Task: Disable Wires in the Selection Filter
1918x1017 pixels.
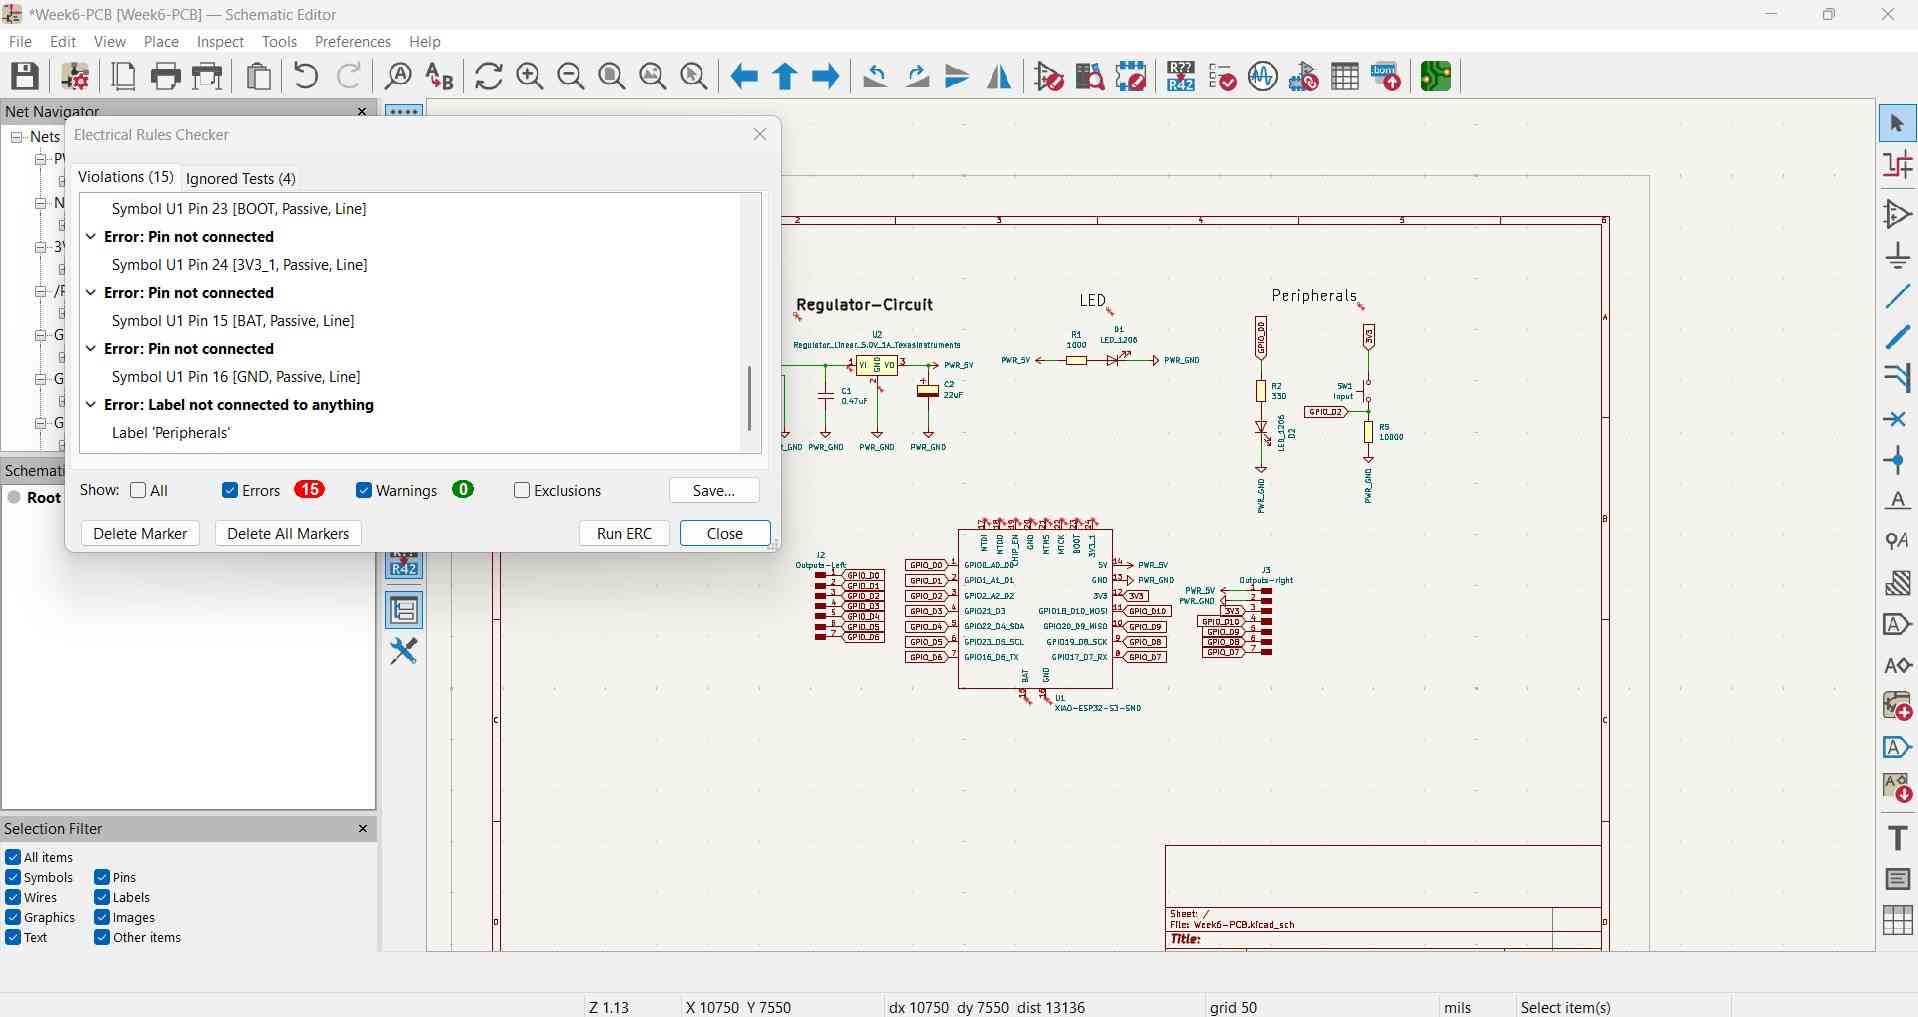Action: point(13,898)
